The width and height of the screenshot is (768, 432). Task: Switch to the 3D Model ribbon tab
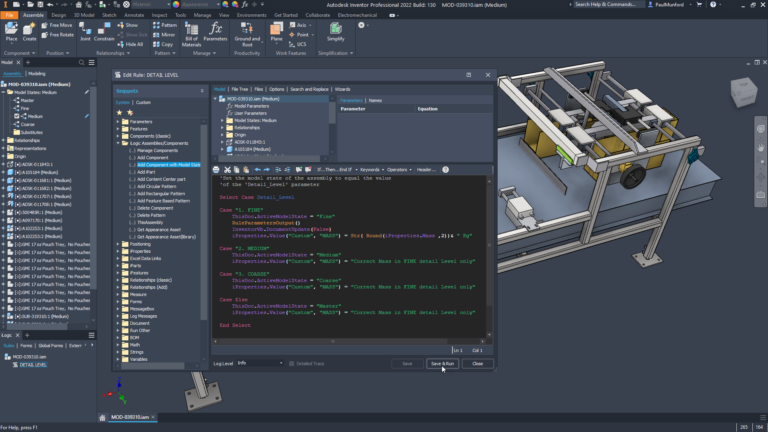84,15
